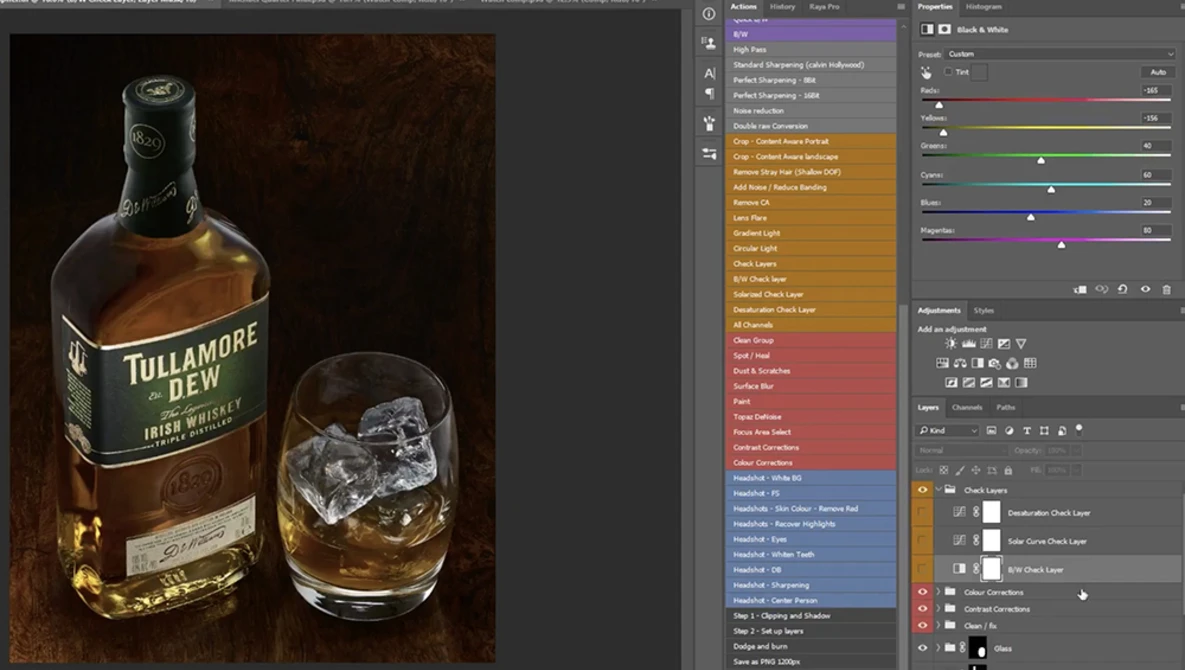This screenshot has height=670, width=1185.
Task: Switch to the Raya Pro tab
Action: [x=825, y=7]
